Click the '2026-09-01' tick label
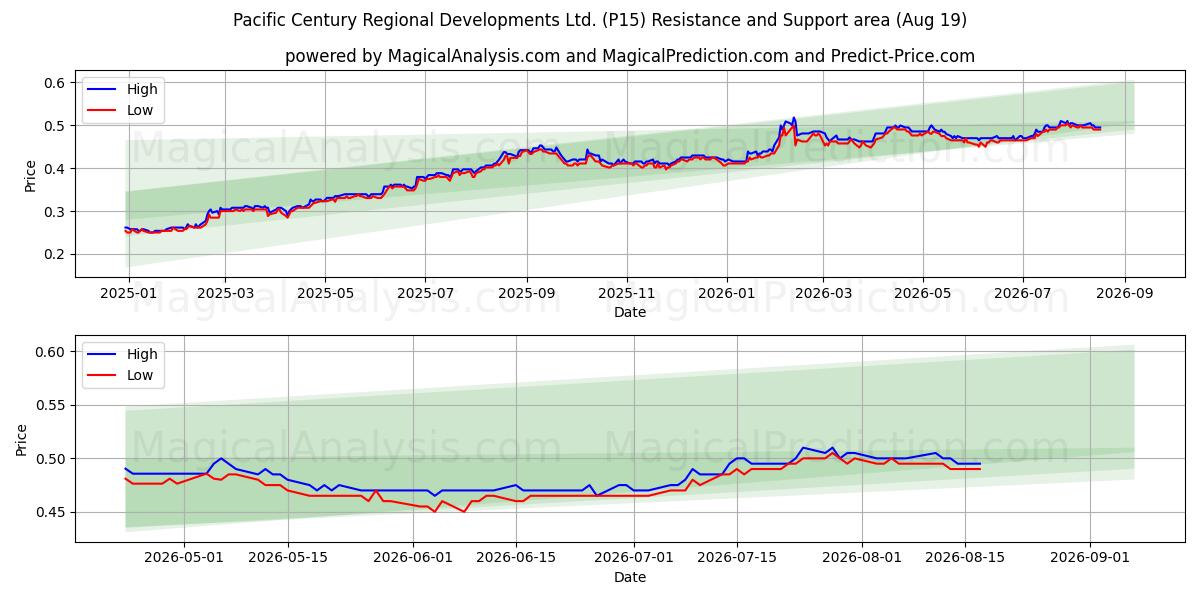 point(1090,559)
